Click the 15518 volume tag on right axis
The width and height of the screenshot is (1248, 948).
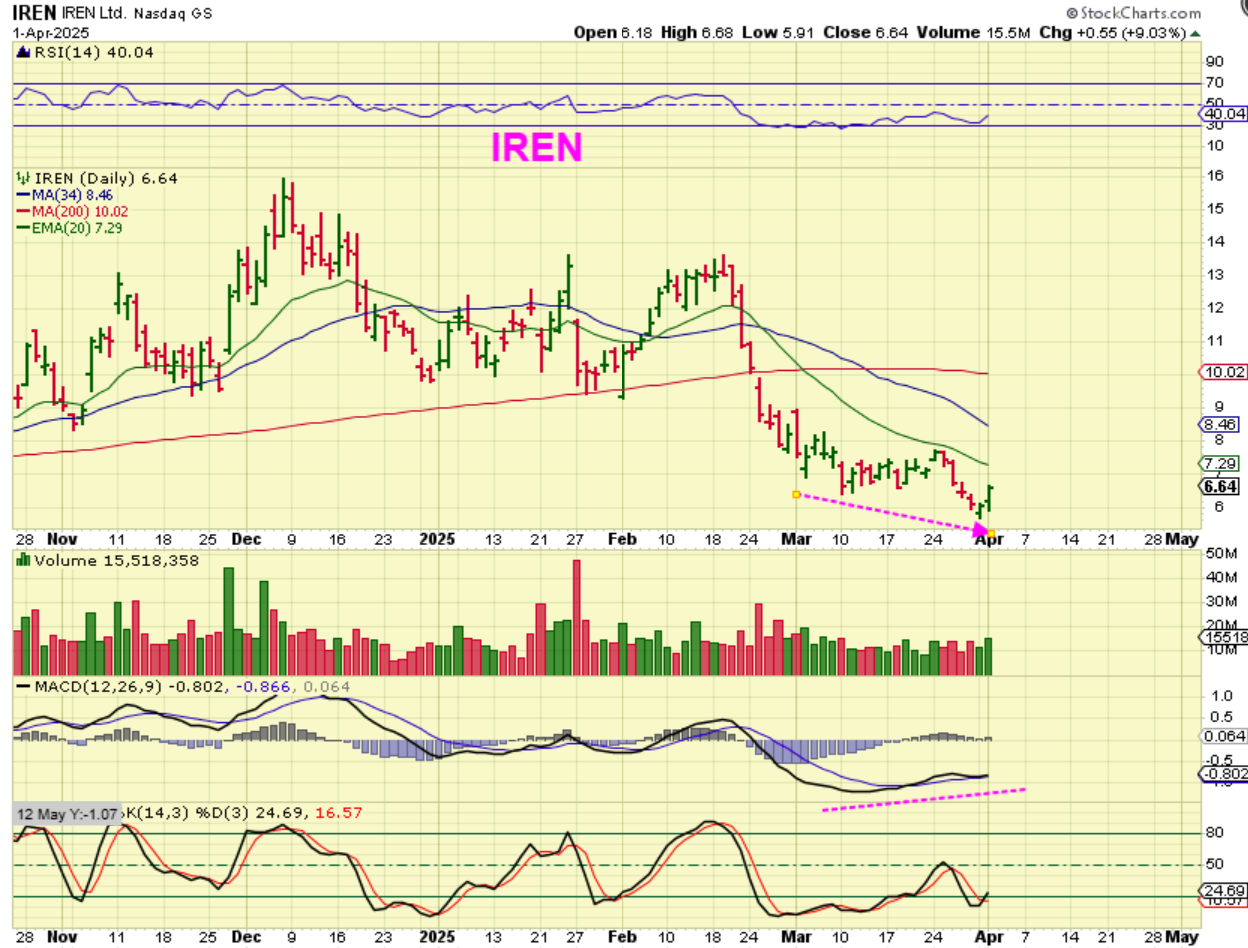(x=1225, y=637)
